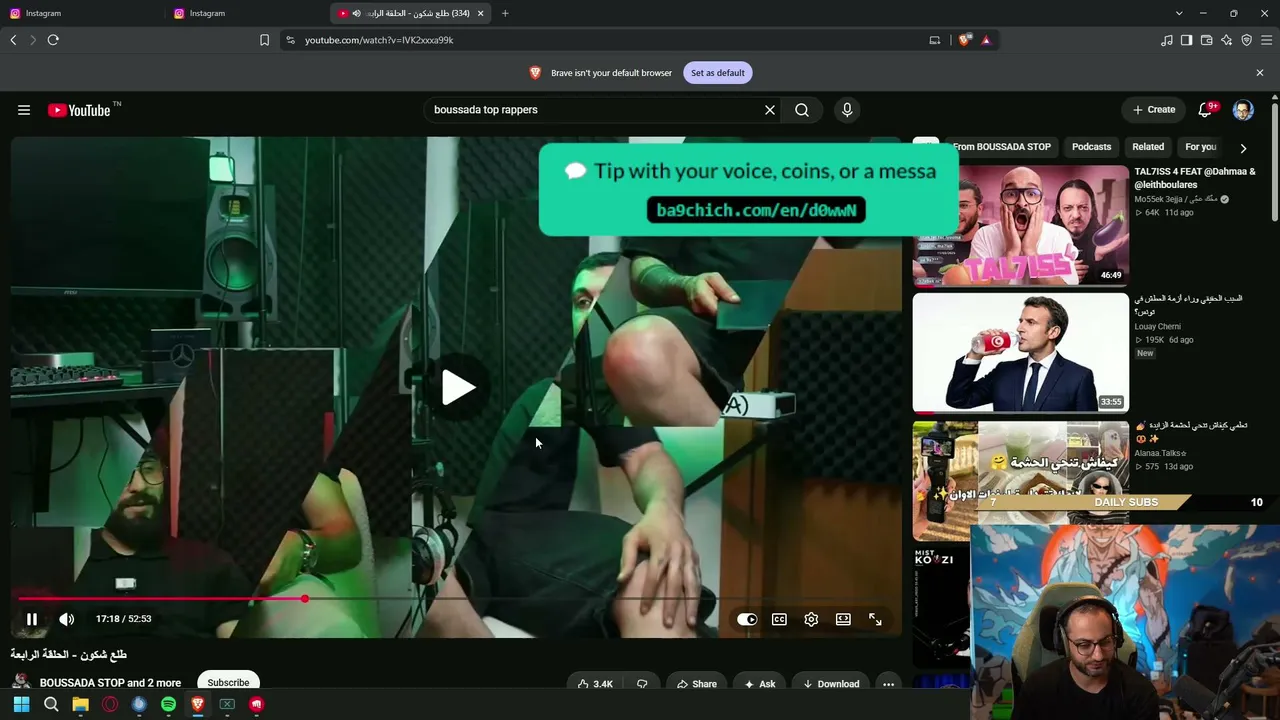
Task: Open the Windows Start menu
Action: [x=21, y=704]
